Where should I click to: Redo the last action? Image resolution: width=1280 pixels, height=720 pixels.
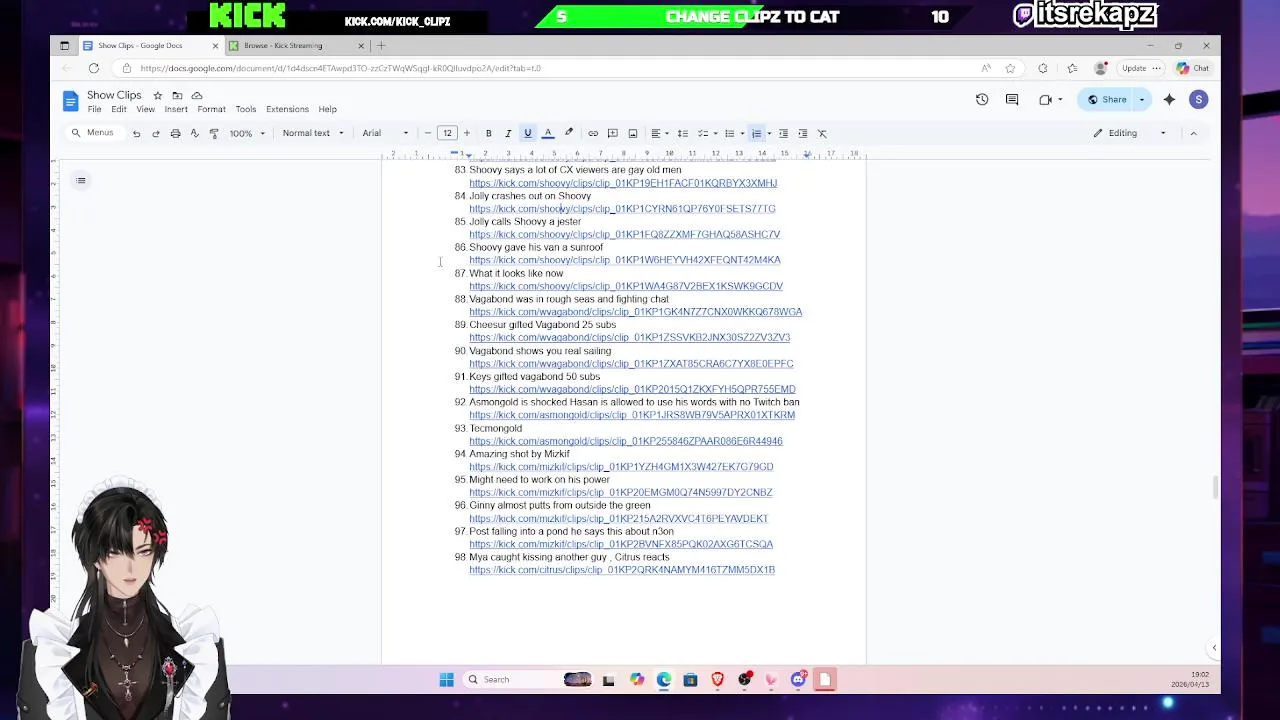[x=156, y=133]
